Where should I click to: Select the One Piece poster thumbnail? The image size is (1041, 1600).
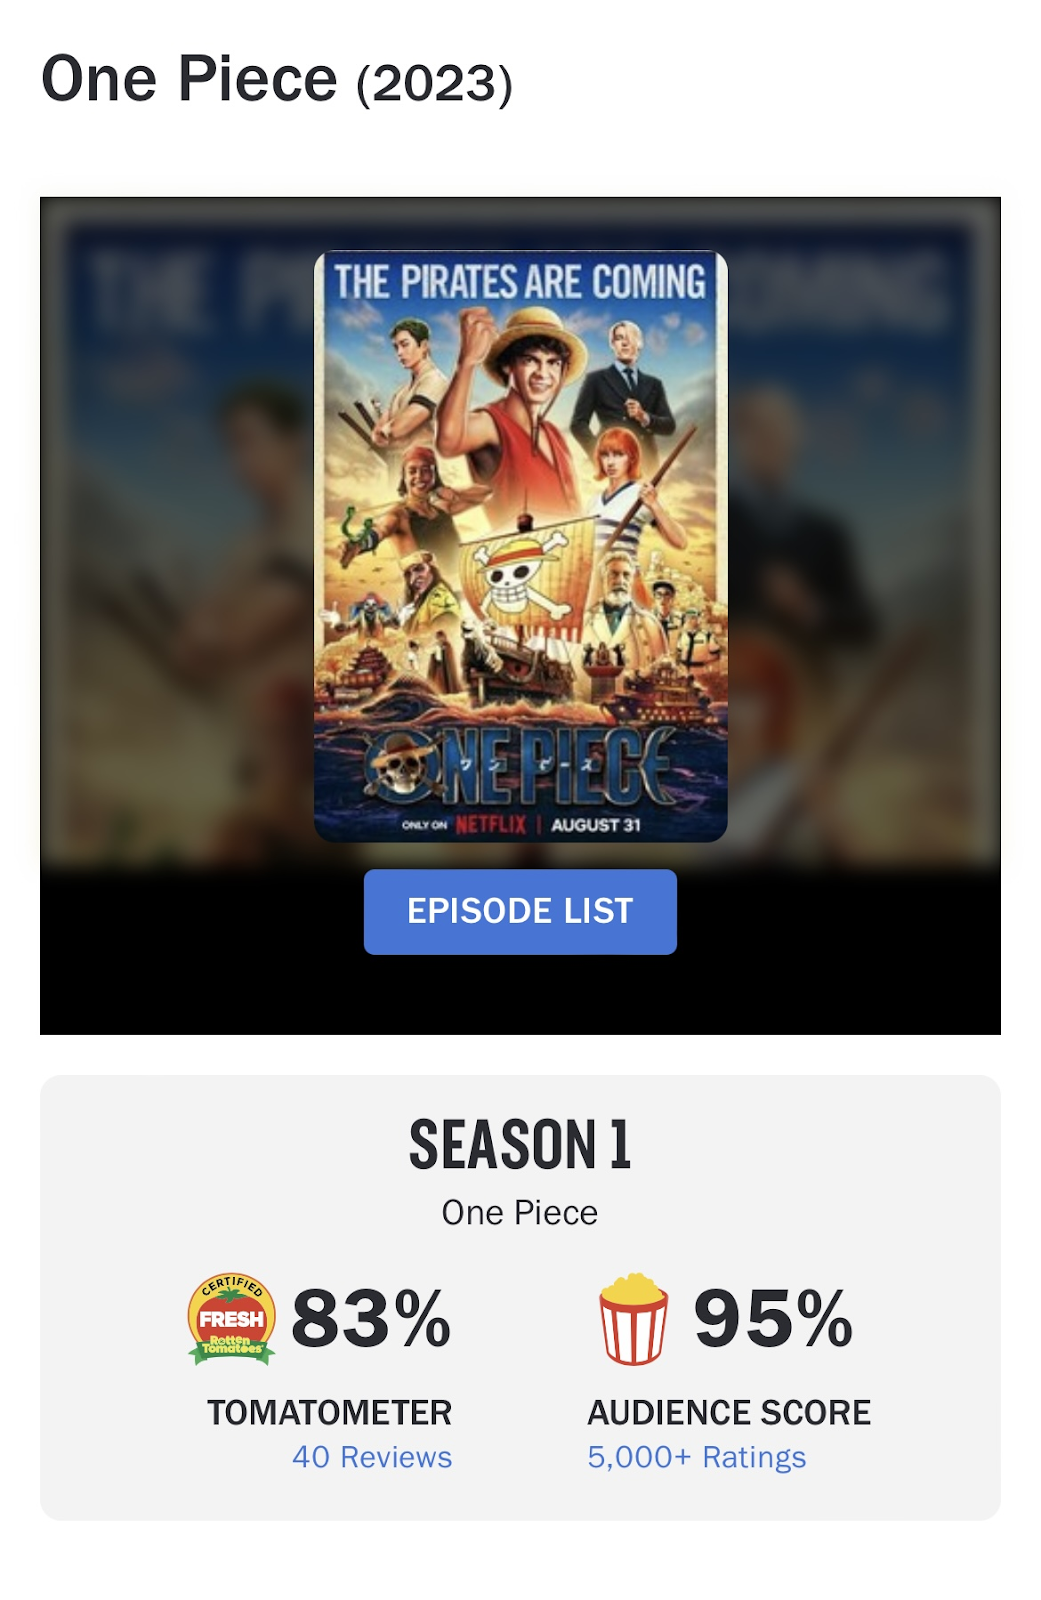click(x=521, y=546)
